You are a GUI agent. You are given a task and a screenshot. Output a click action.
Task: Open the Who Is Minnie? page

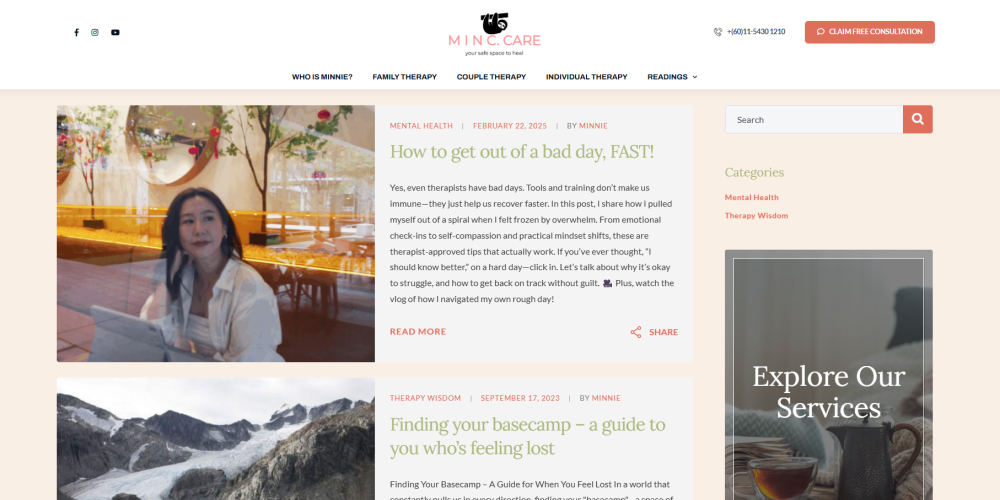[x=322, y=77]
